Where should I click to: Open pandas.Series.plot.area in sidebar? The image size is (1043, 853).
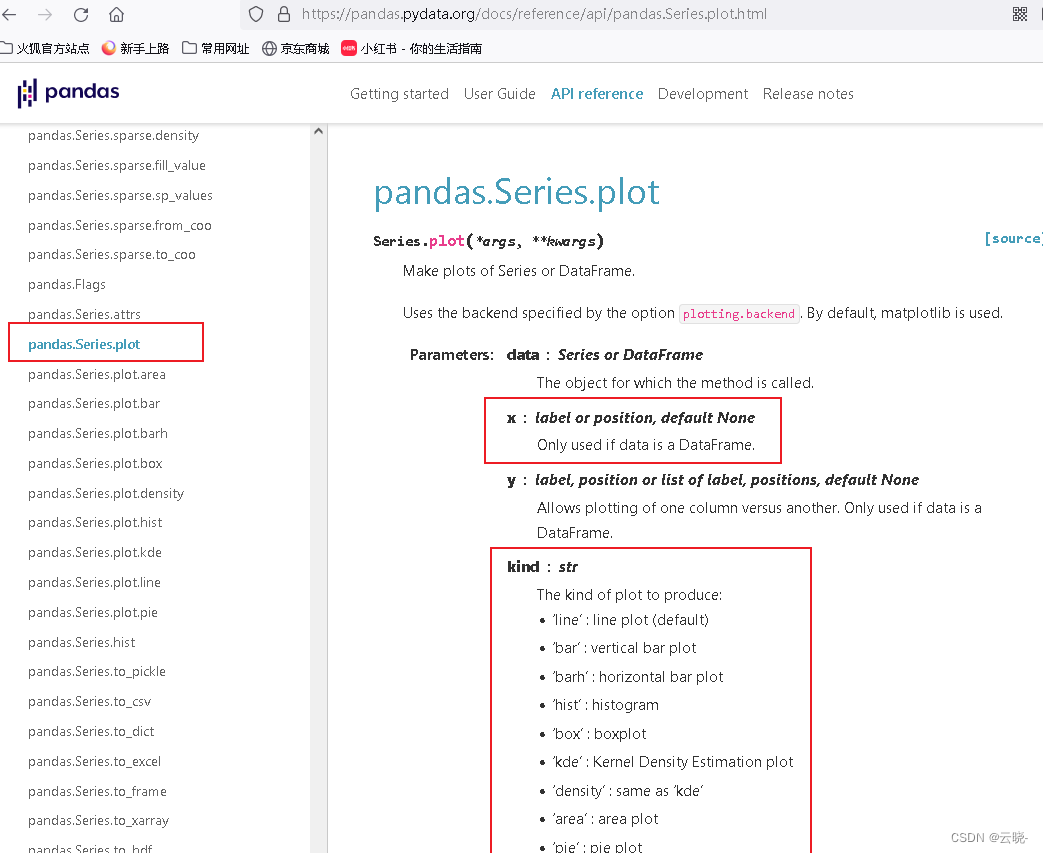coord(97,375)
